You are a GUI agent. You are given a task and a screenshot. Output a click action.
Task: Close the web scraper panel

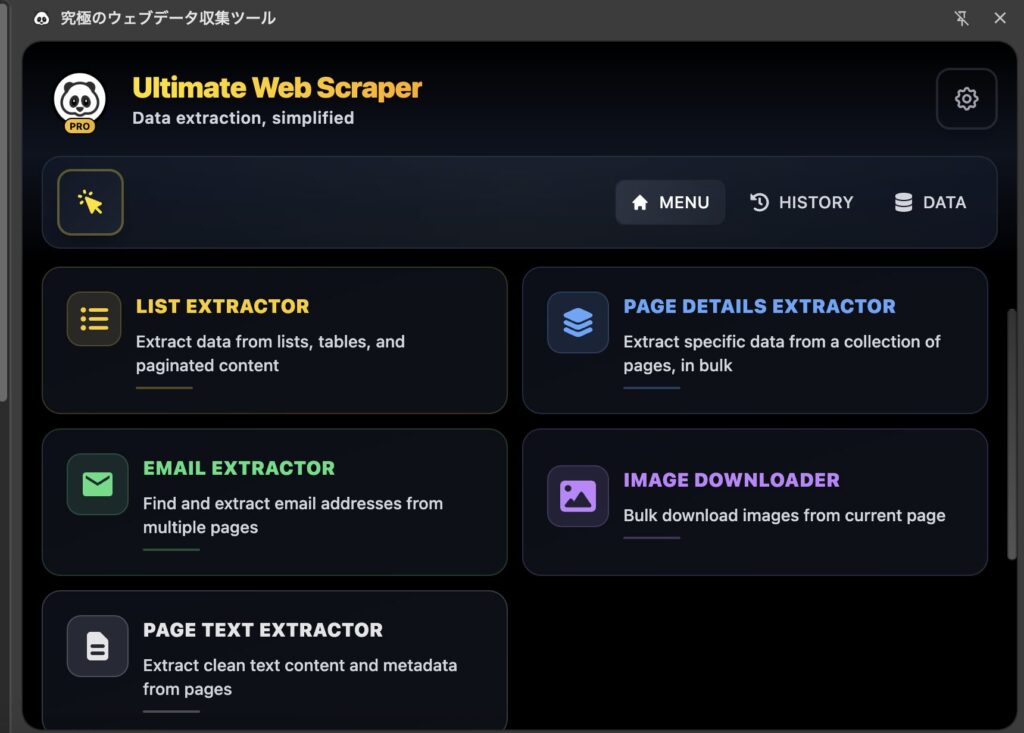[1000, 18]
